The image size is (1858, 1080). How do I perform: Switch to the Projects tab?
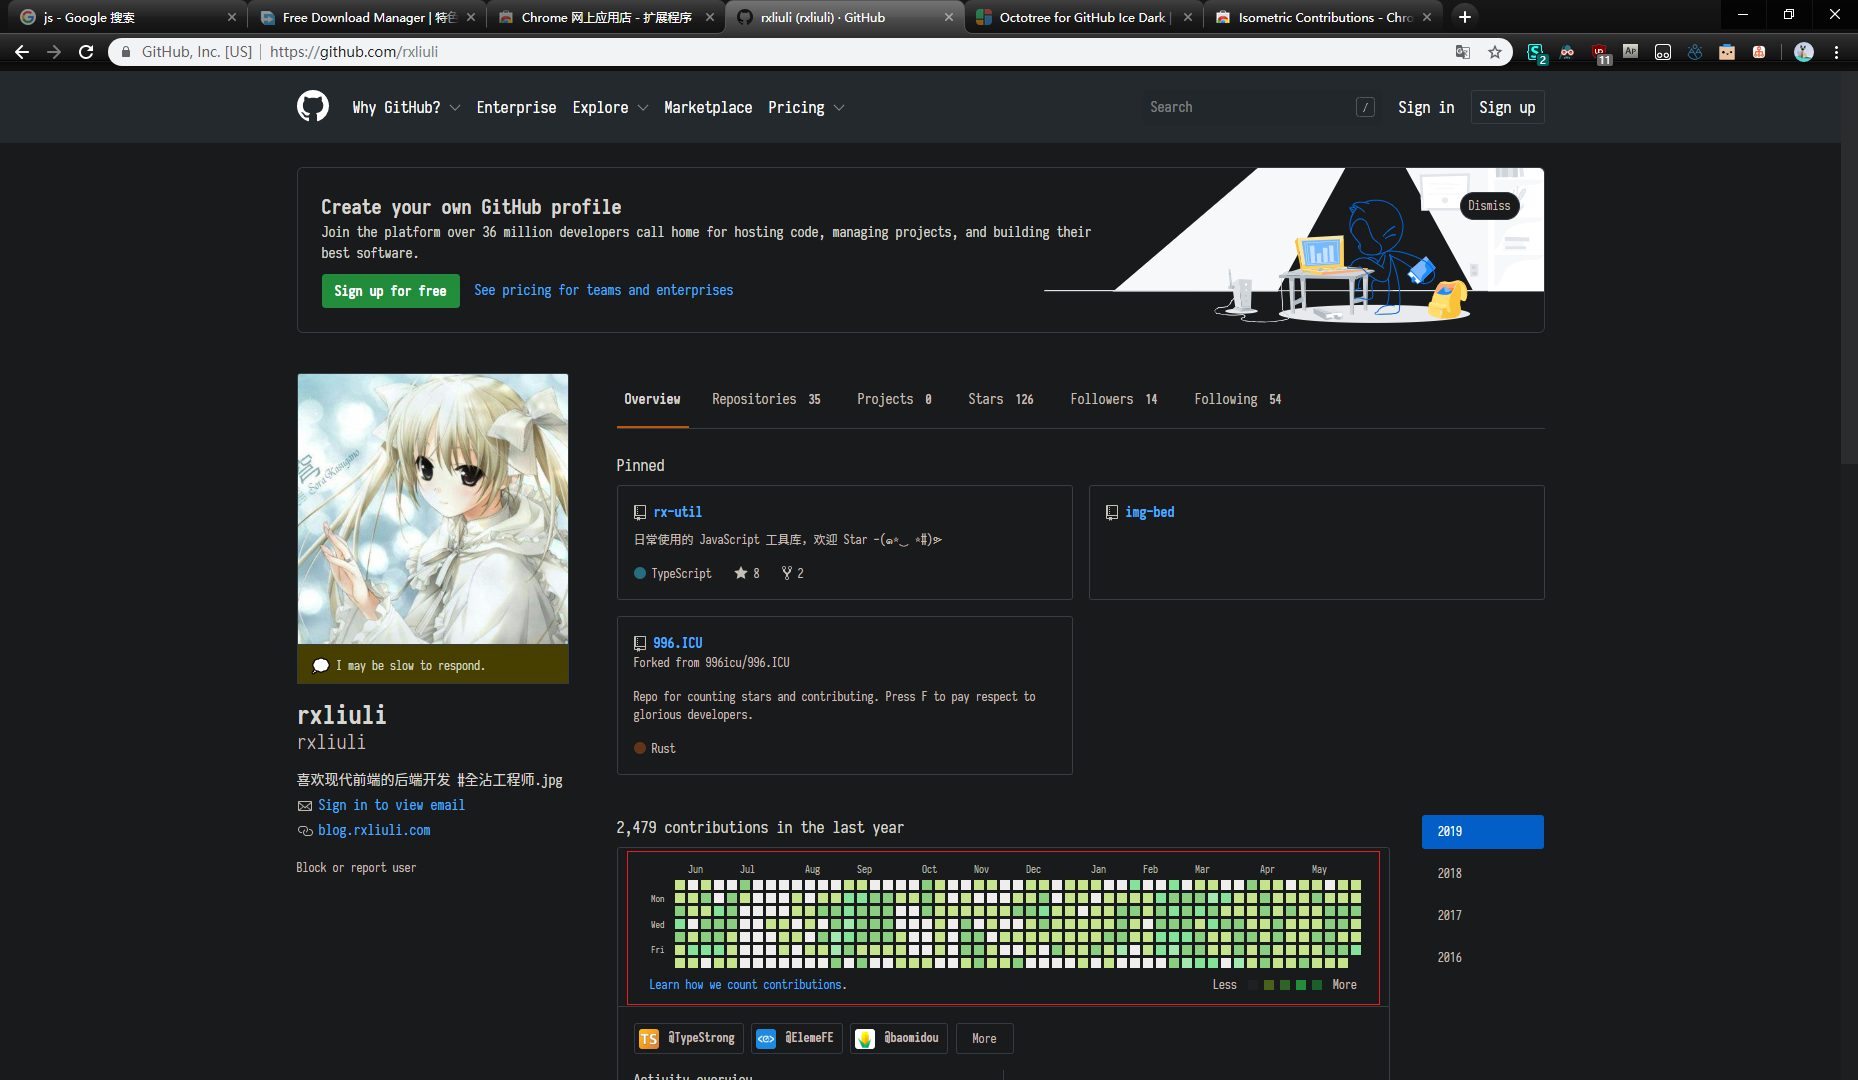[894, 399]
